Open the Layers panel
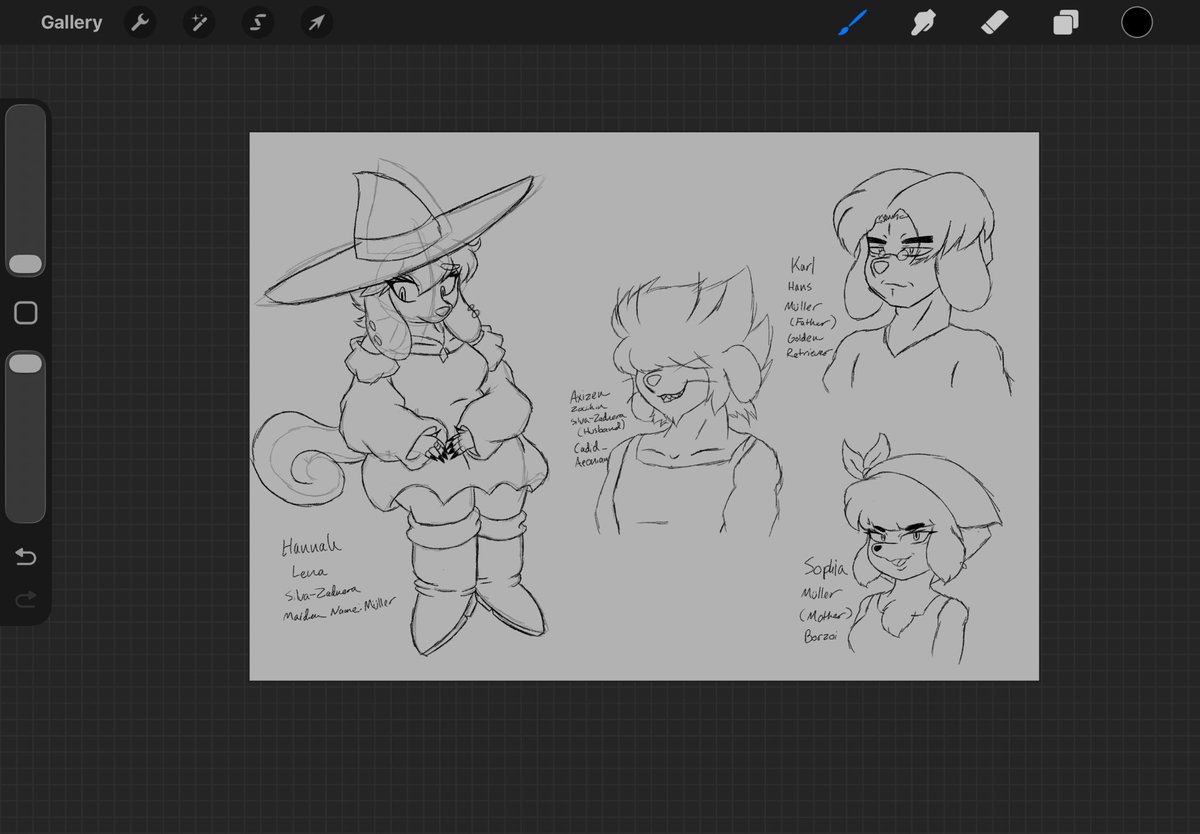This screenshot has height=834, width=1200. coord(1066,22)
